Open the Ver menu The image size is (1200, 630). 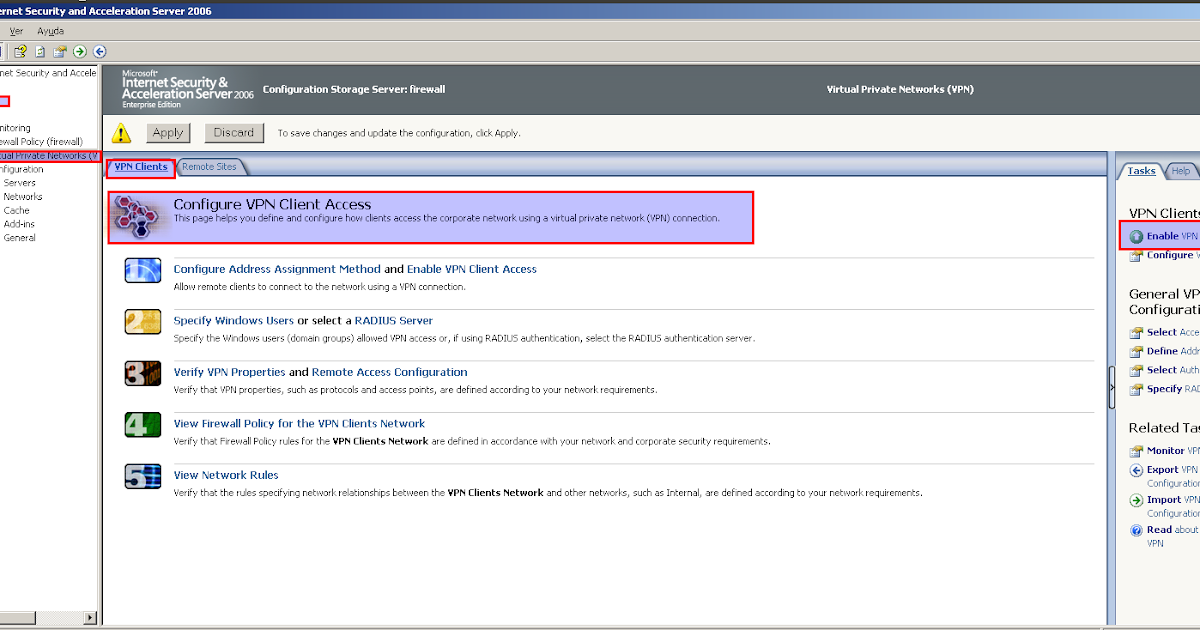(16, 31)
